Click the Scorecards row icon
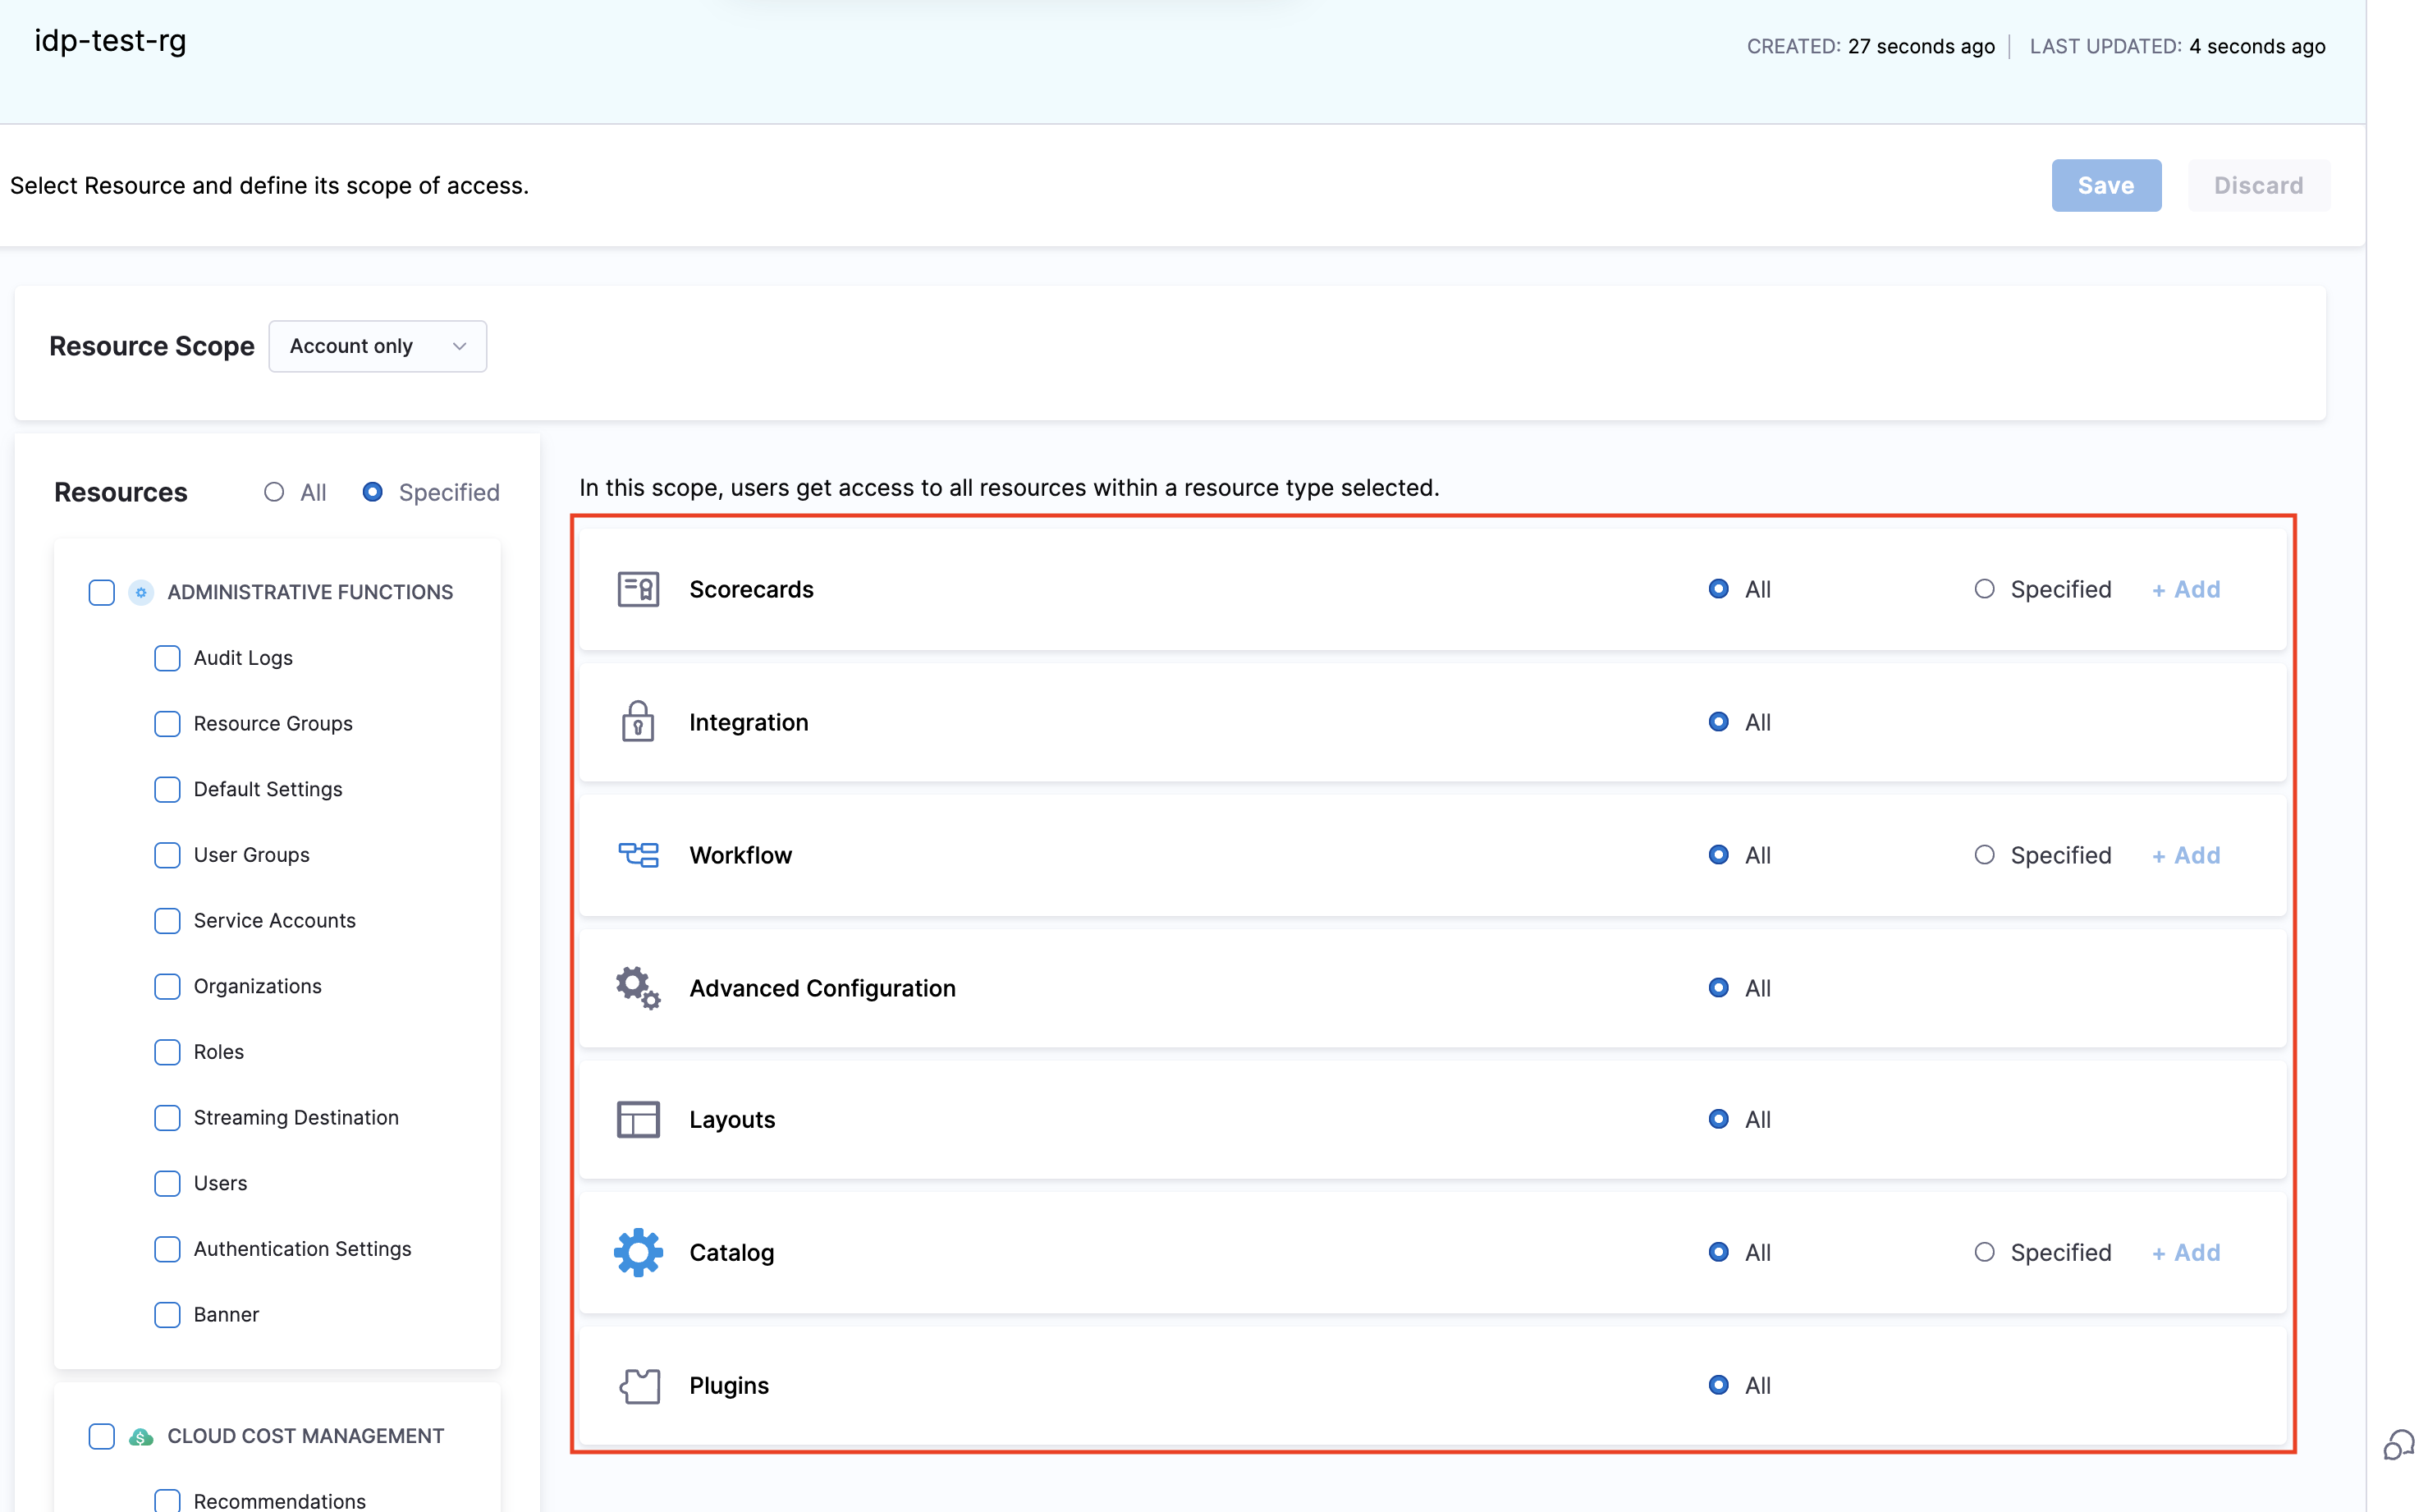 (637, 589)
